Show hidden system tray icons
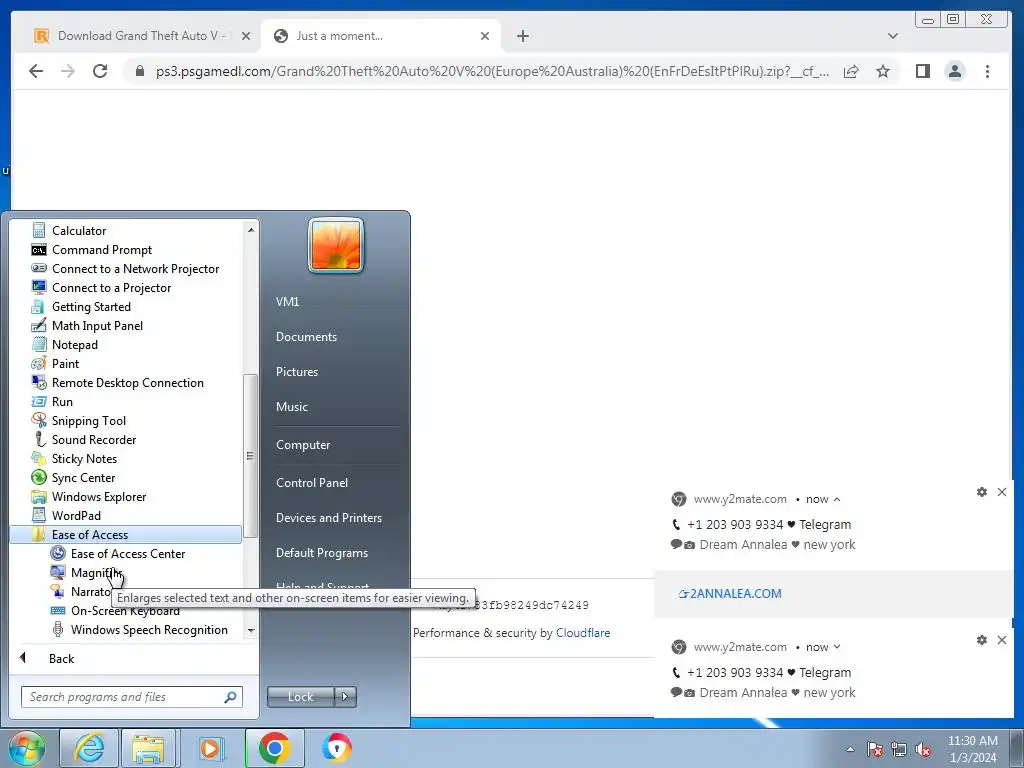 850,750
